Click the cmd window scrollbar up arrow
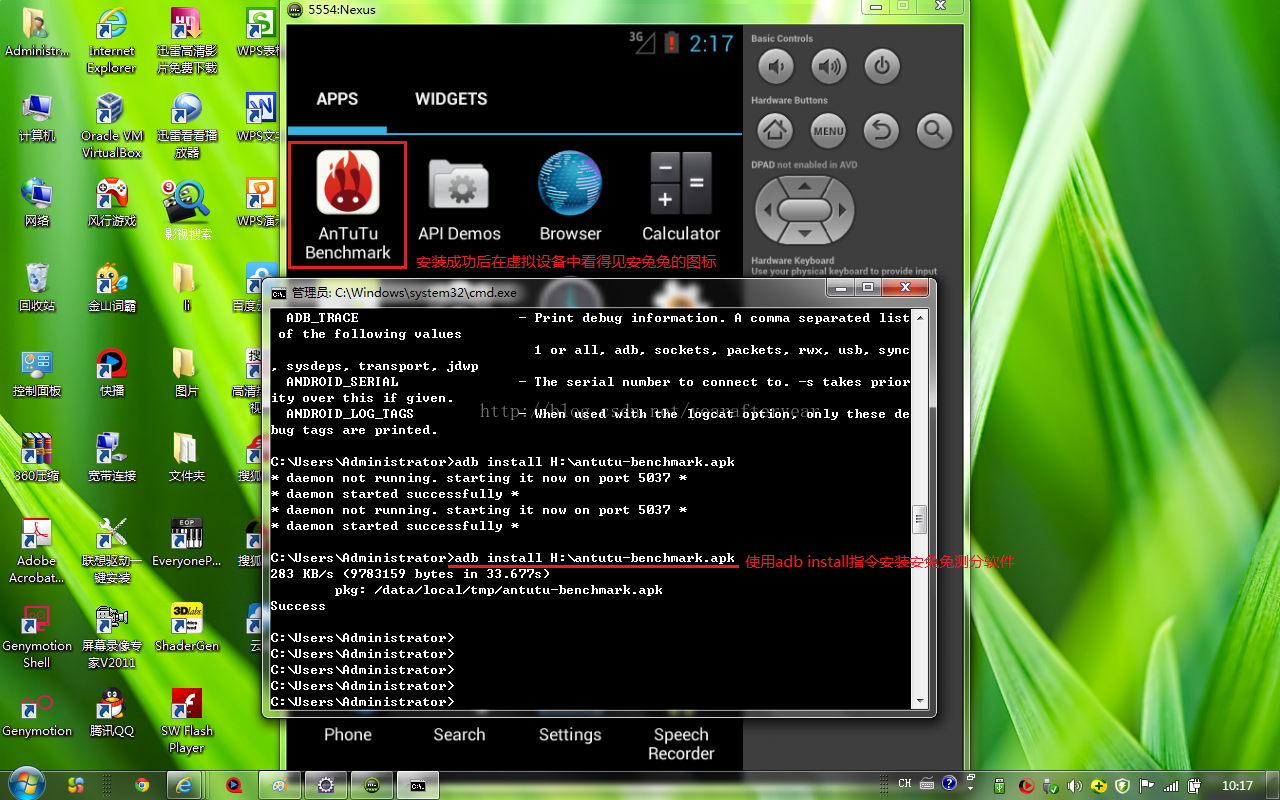Viewport: 1280px width, 800px height. 920,318
